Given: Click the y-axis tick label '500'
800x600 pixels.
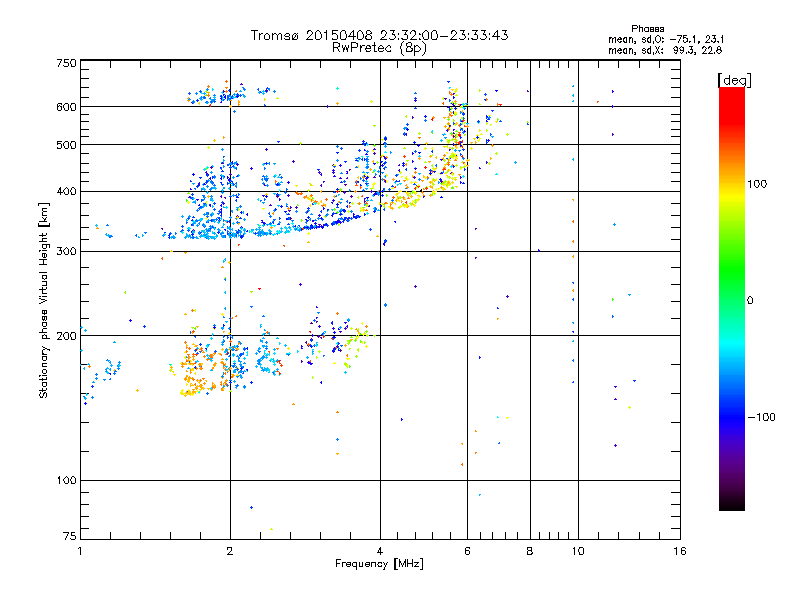Looking at the screenshot, I should click(66, 145).
